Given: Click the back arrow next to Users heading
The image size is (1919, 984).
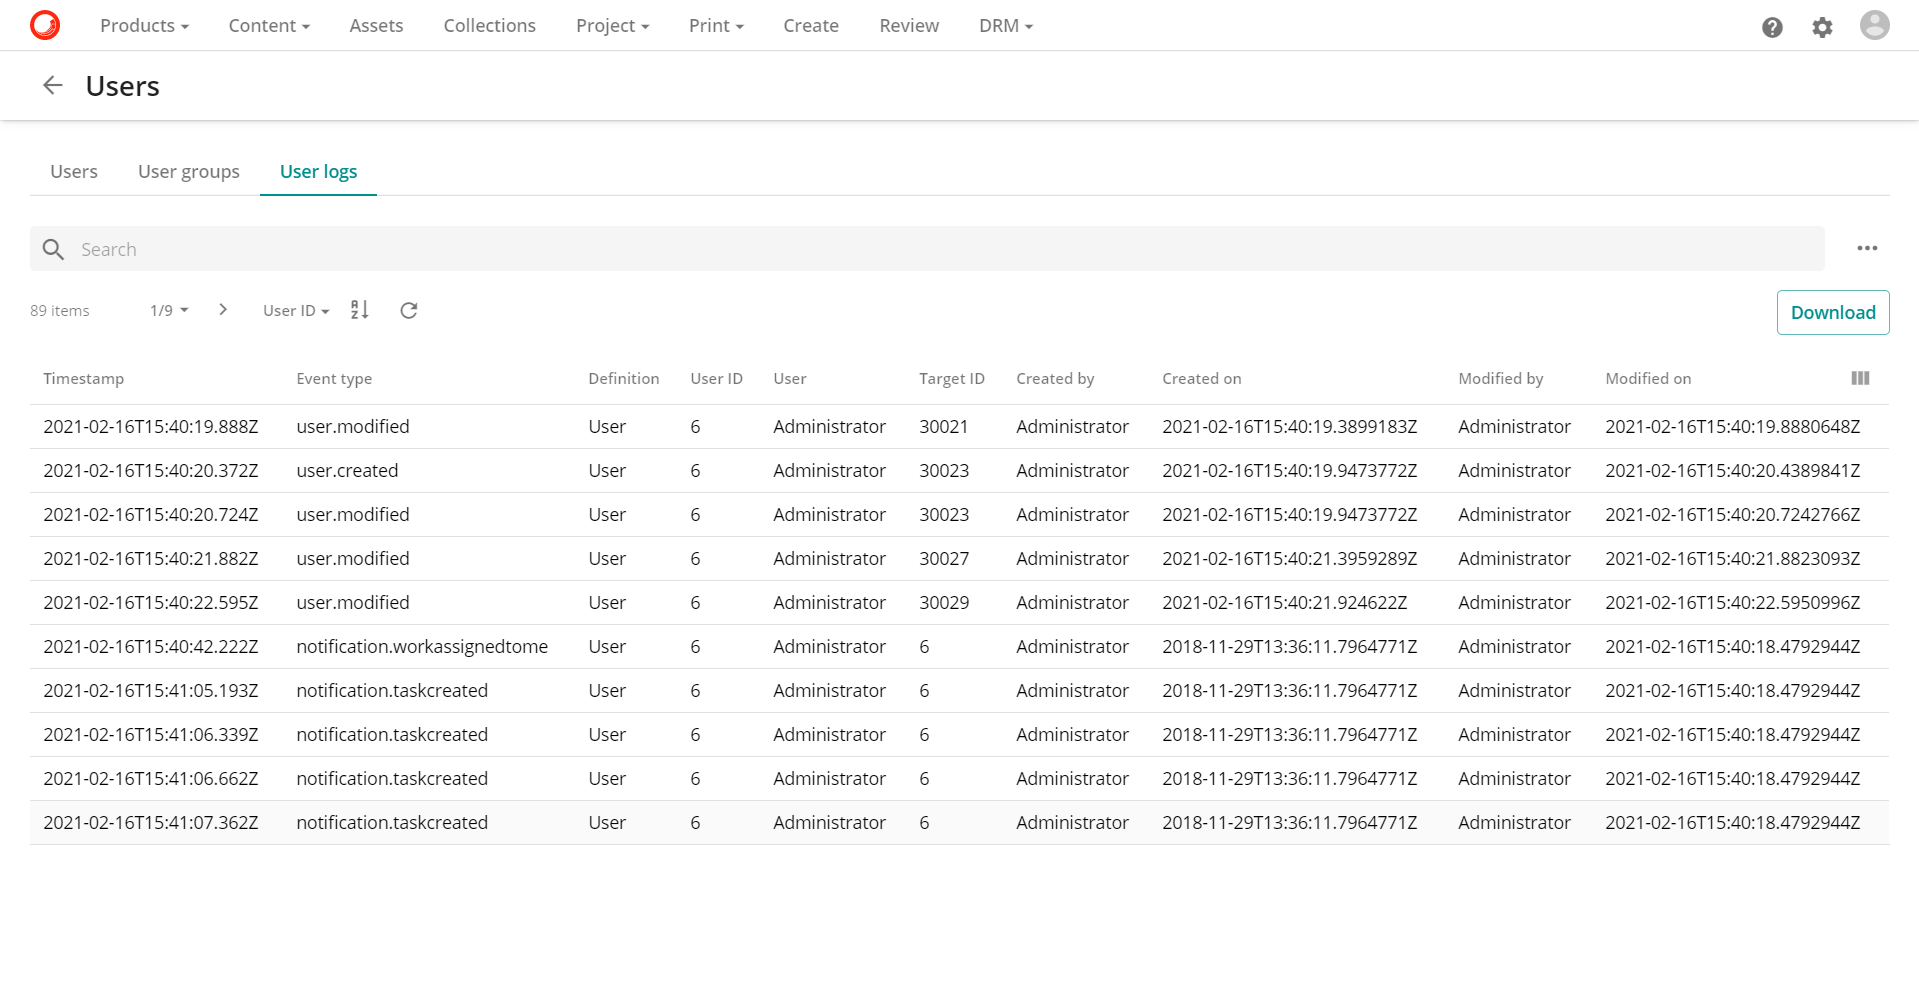Looking at the screenshot, I should (52, 85).
